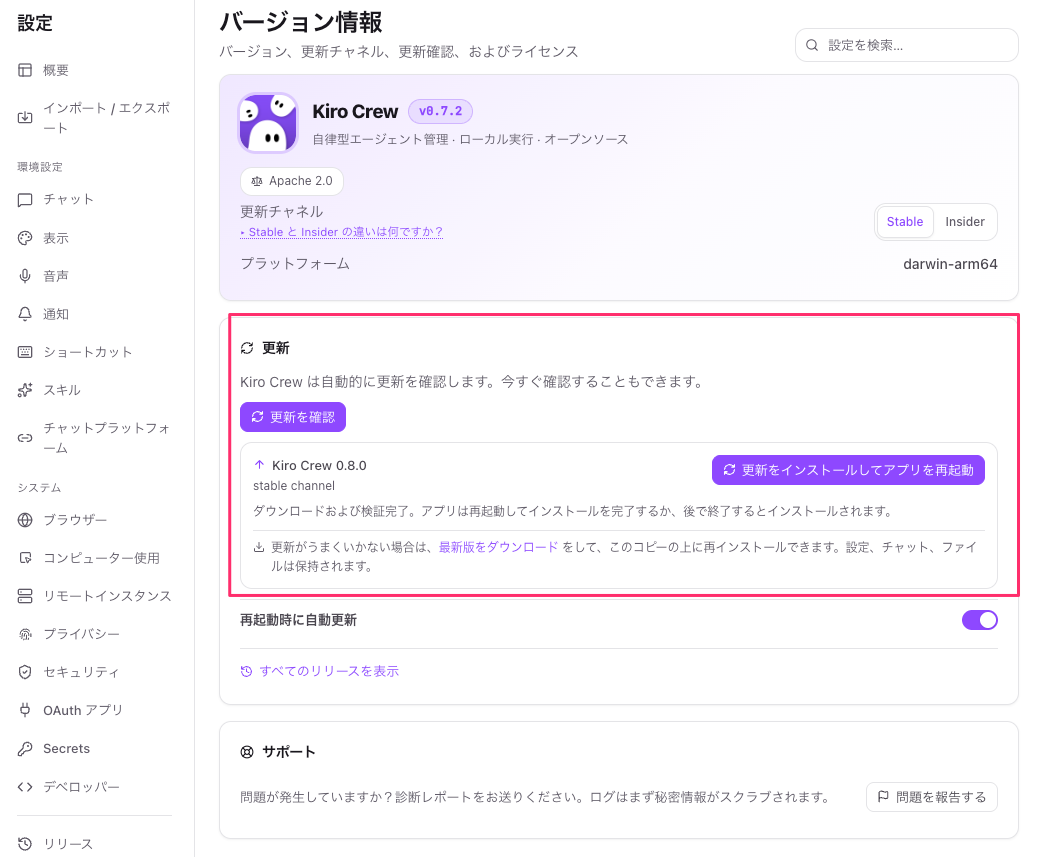The image size is (1040, 857).
Task: Click the 通知 bell icon
Action: tap(25, 314)
